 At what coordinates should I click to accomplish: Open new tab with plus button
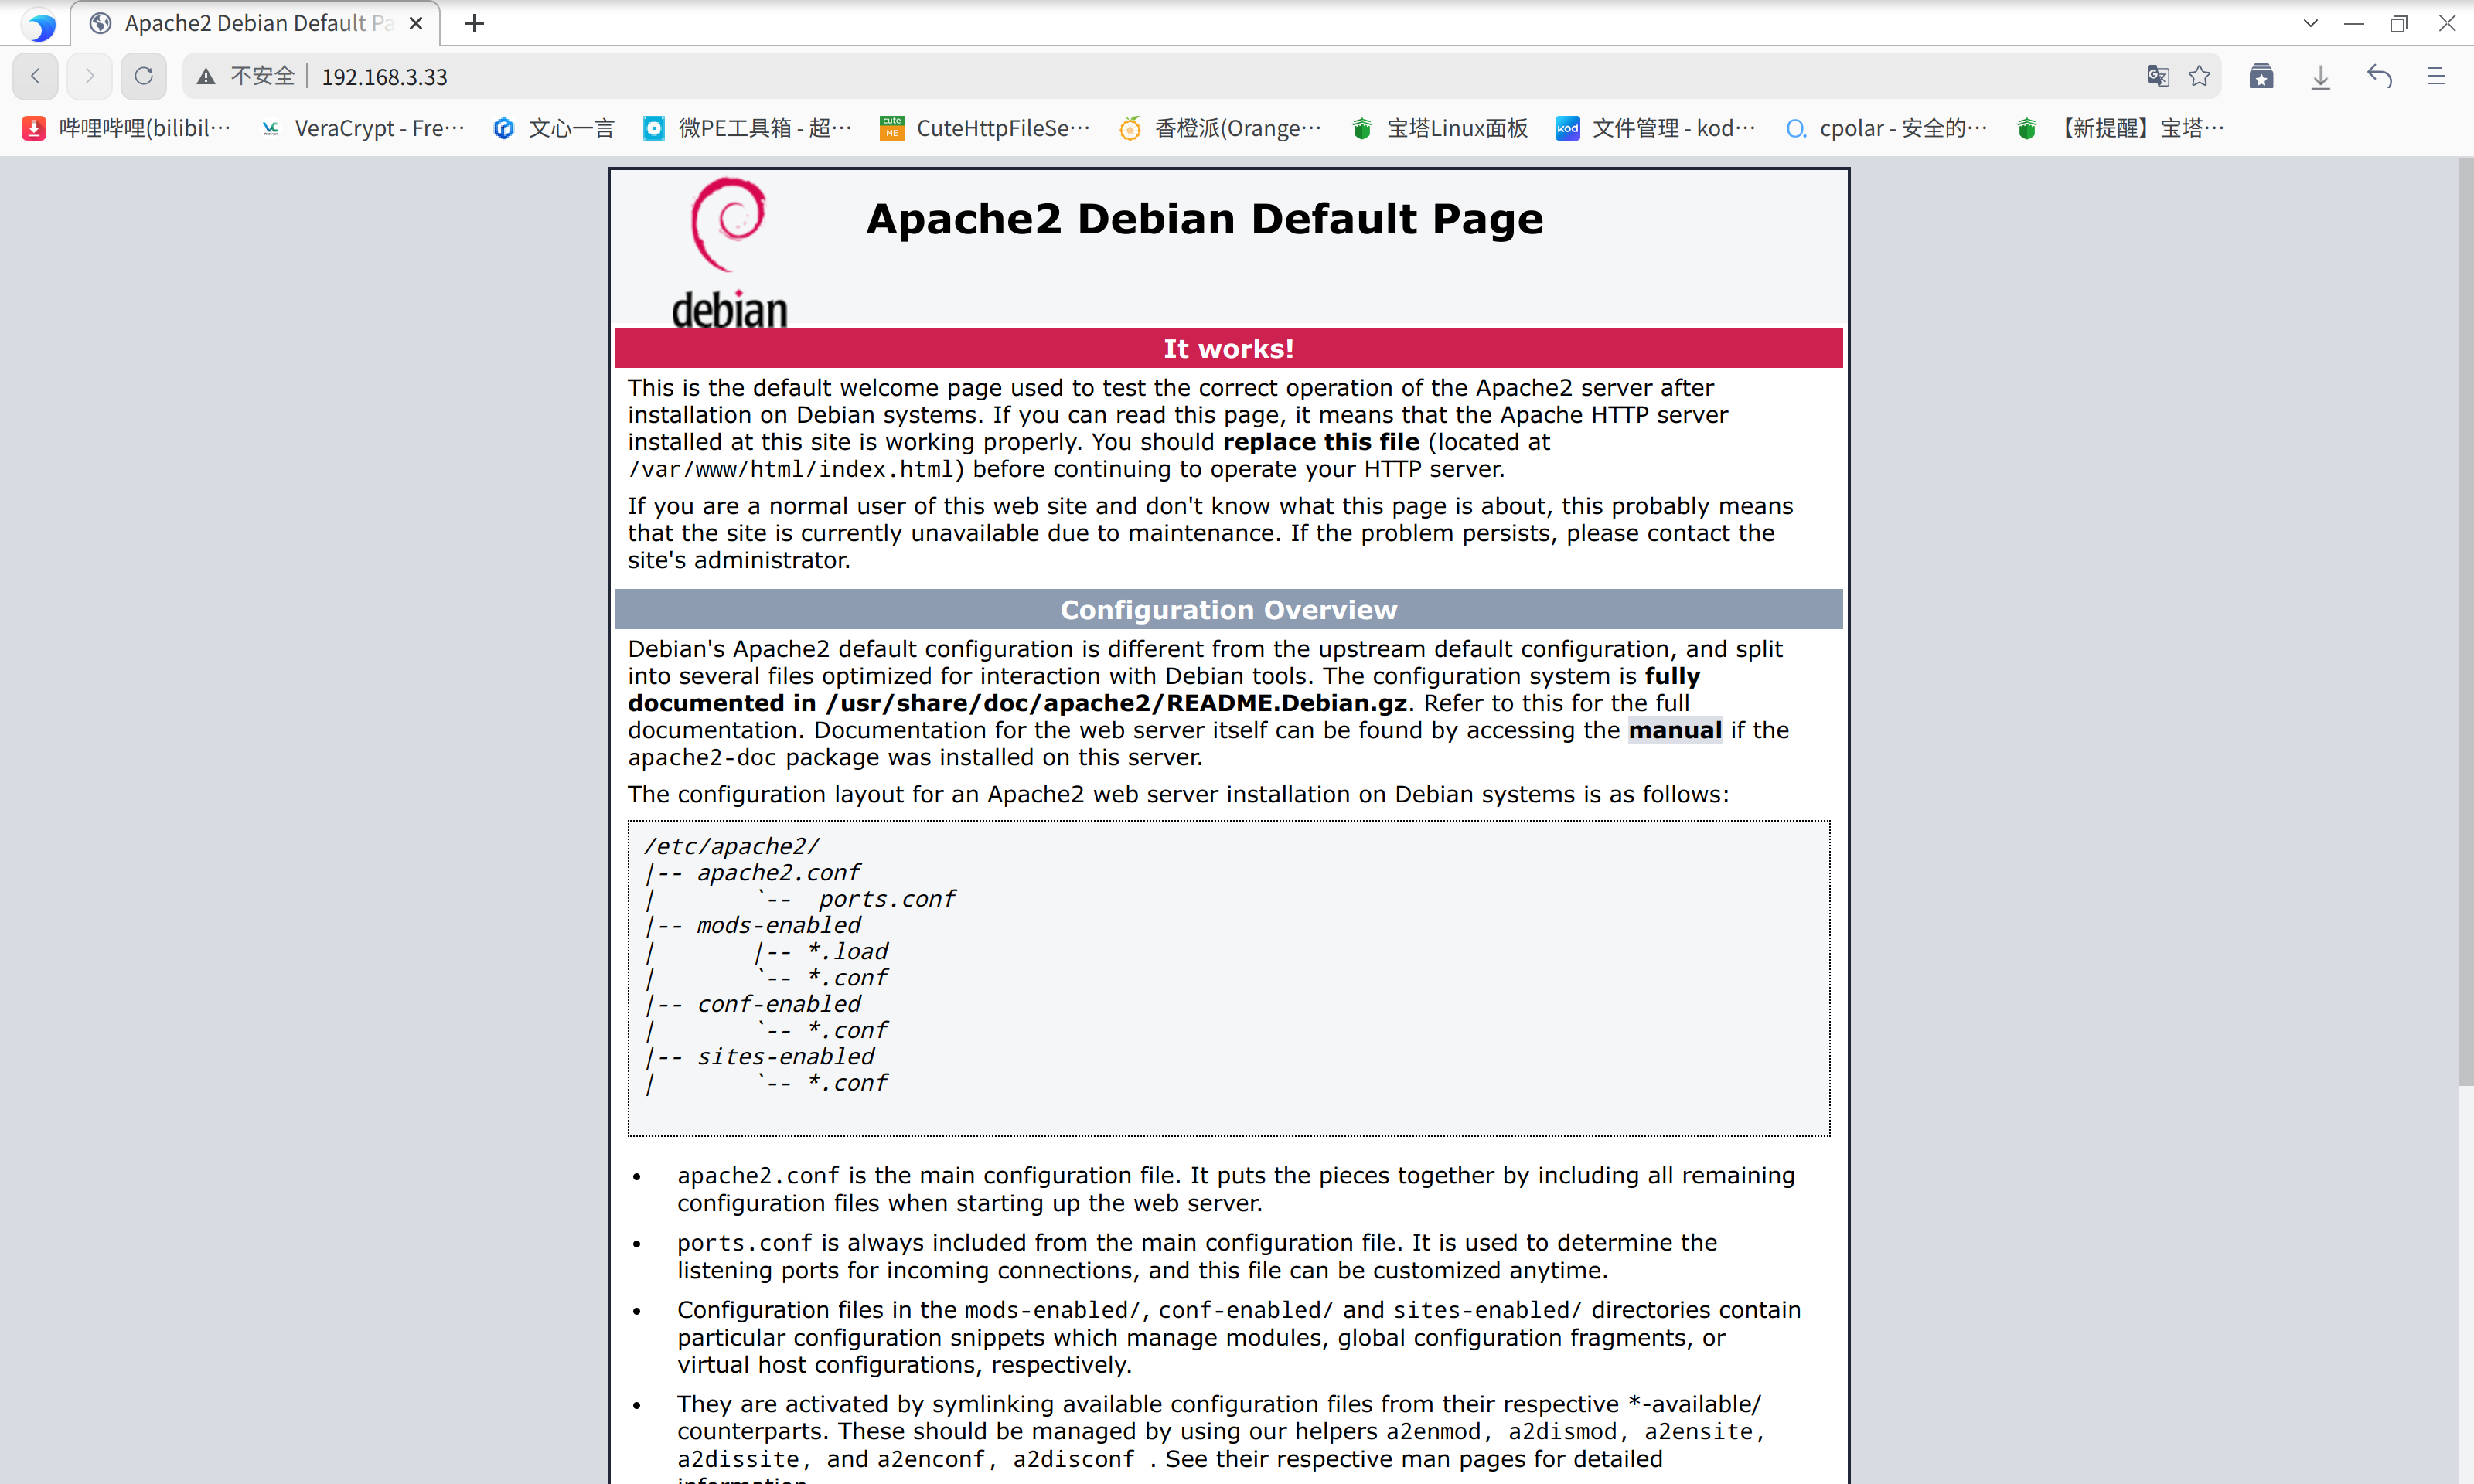(x=475, y=23)
